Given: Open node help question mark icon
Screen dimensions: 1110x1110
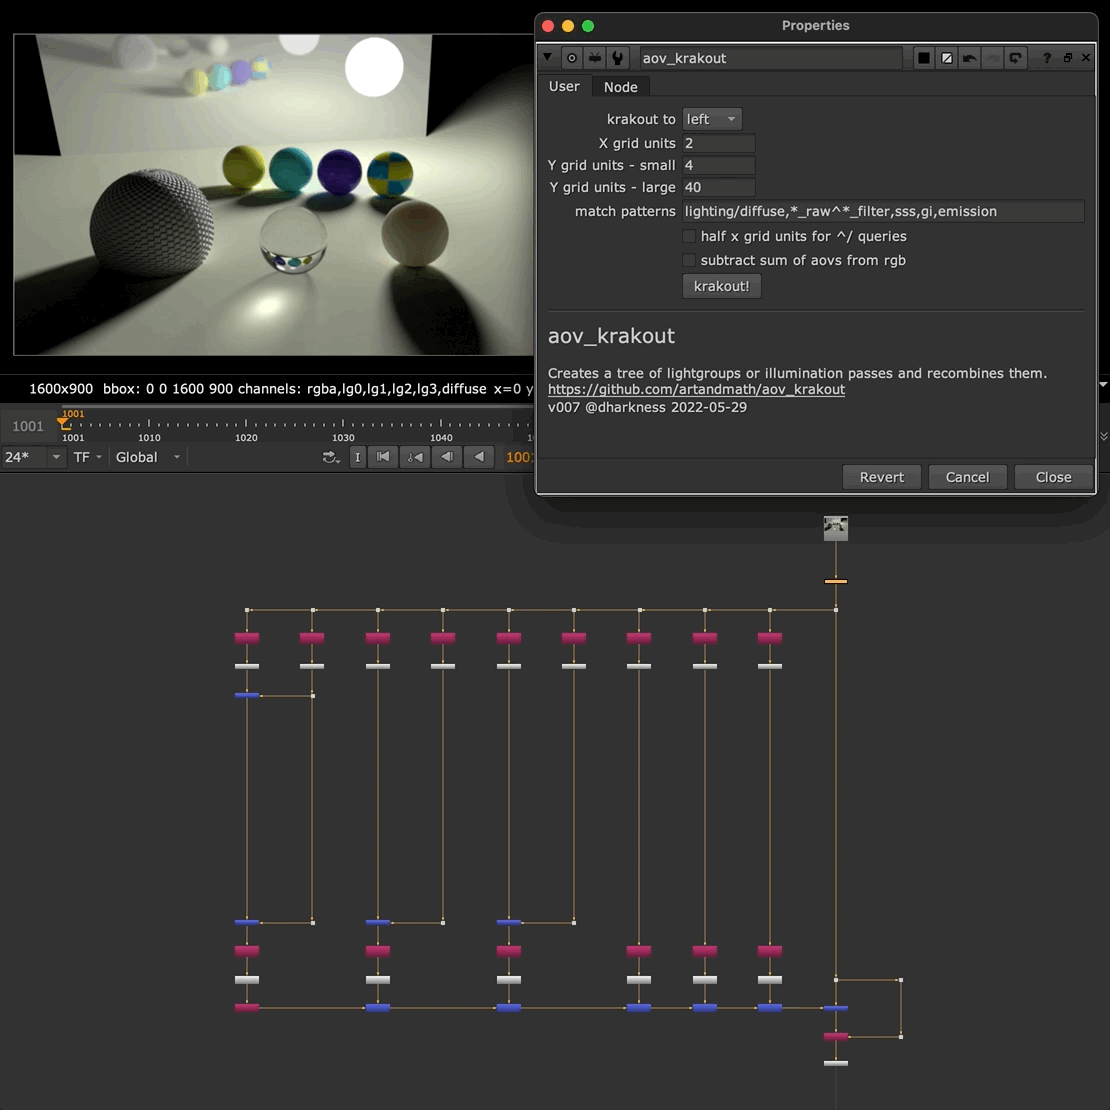Looking at the screenshot, I should pyautogui.click(x=1047, y=58).
